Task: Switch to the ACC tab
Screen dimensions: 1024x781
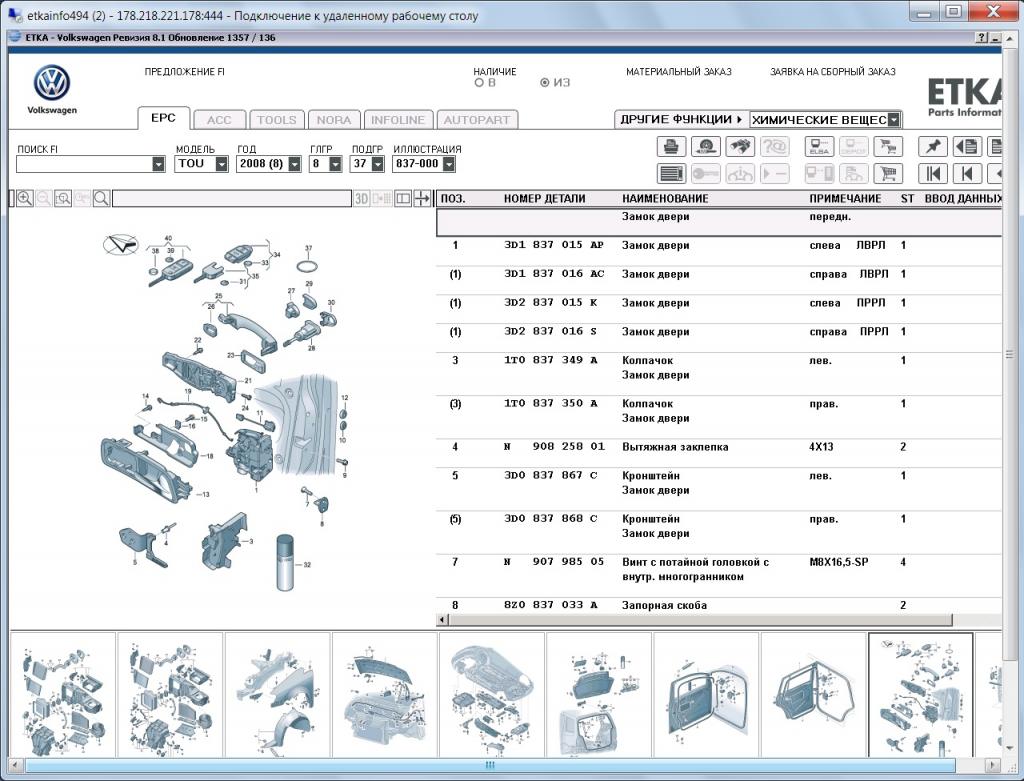Action: [x=219, y=120]
